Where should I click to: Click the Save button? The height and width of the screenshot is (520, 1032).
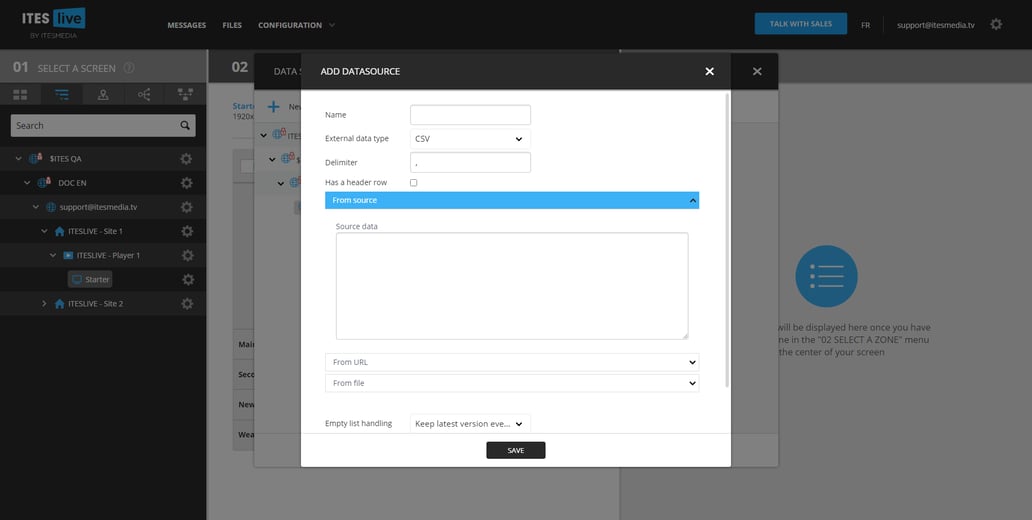515,450
